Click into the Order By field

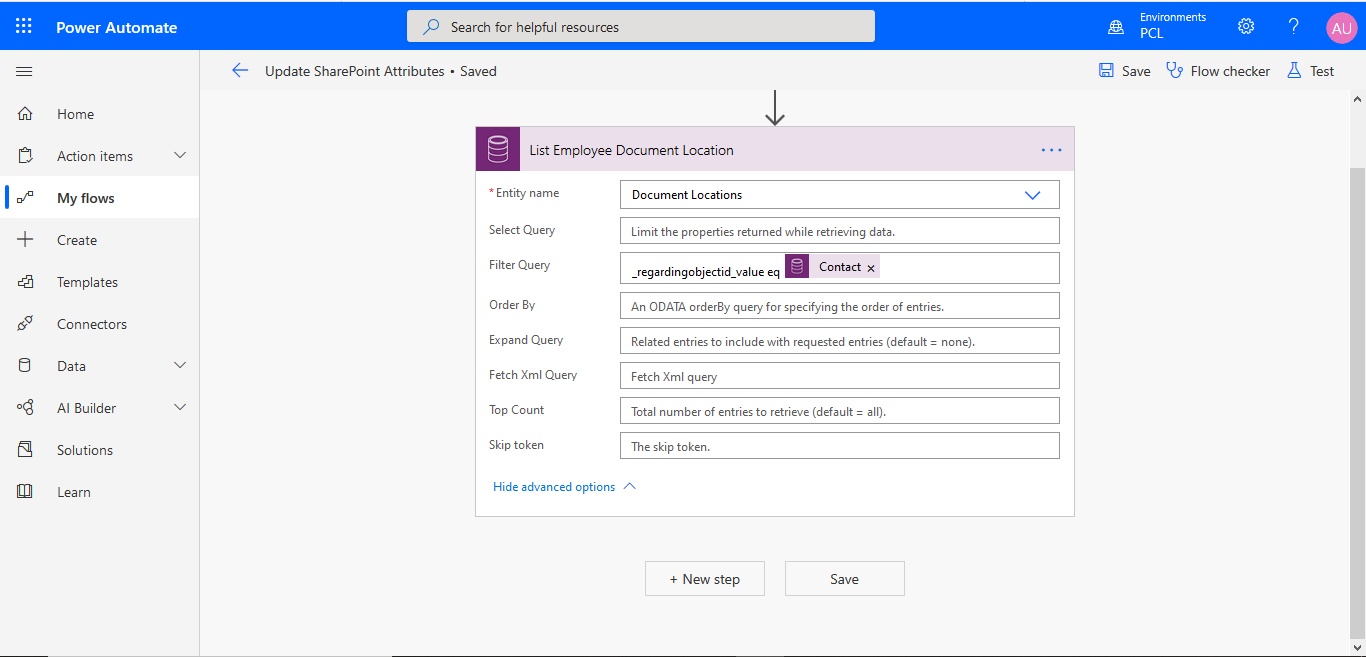(x=839, y=306)
